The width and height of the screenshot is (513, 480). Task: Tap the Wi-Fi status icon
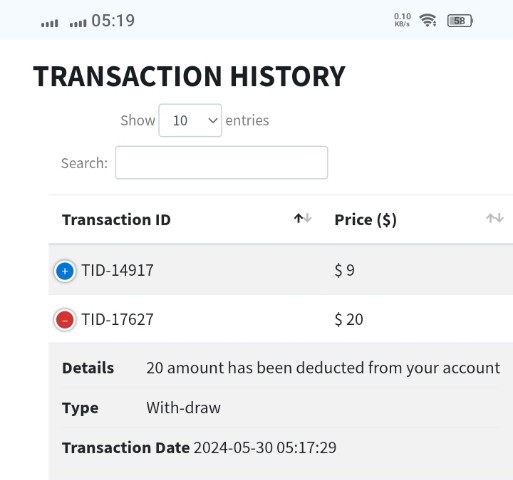(x=428, y=21)
